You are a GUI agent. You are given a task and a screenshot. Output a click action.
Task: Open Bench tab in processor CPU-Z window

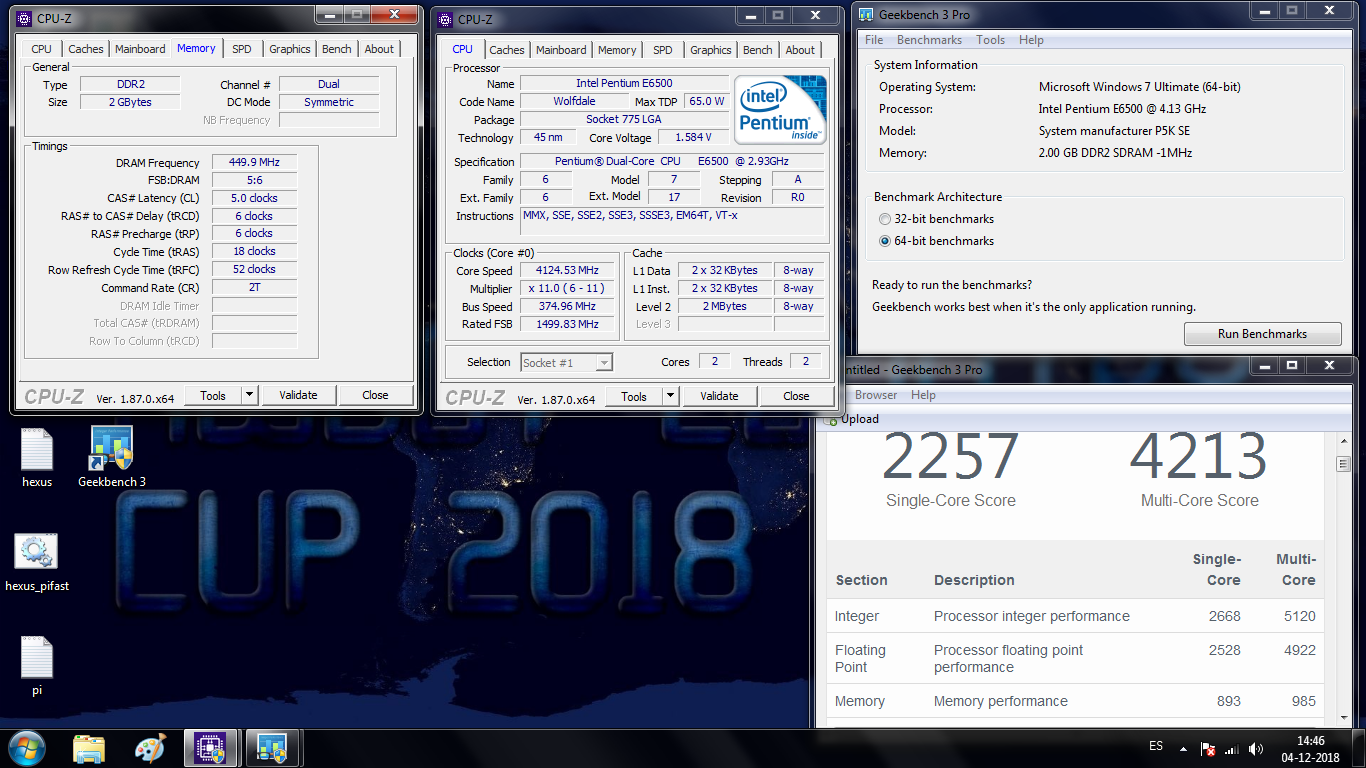tap(758, 50)
